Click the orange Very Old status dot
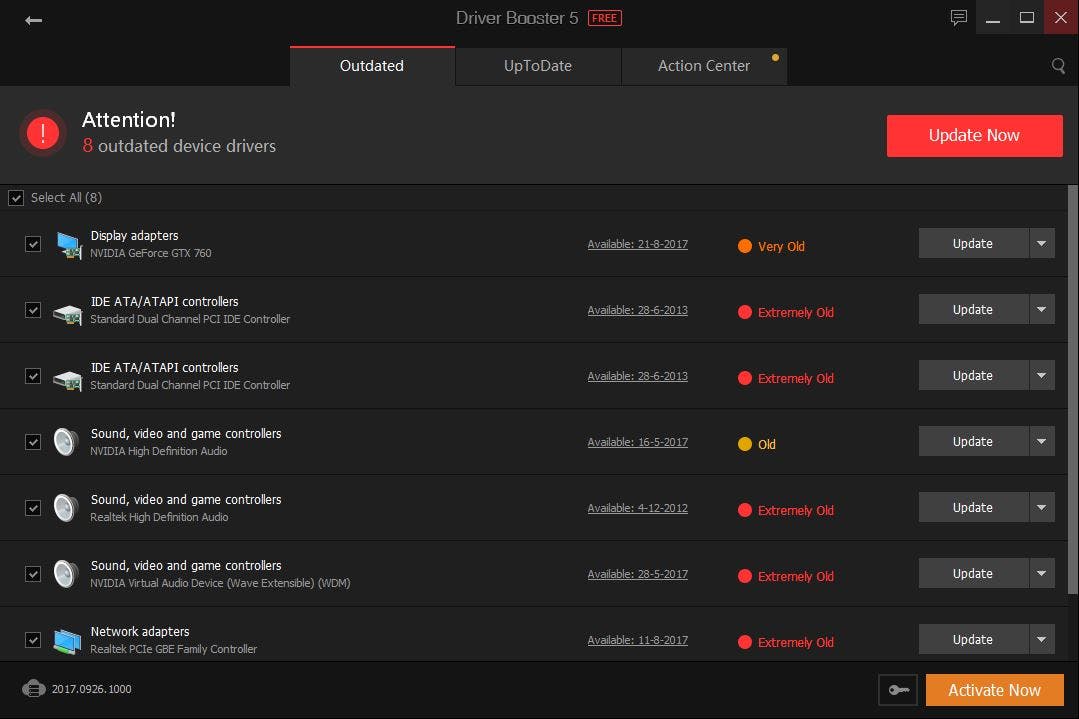 point(745,246)
